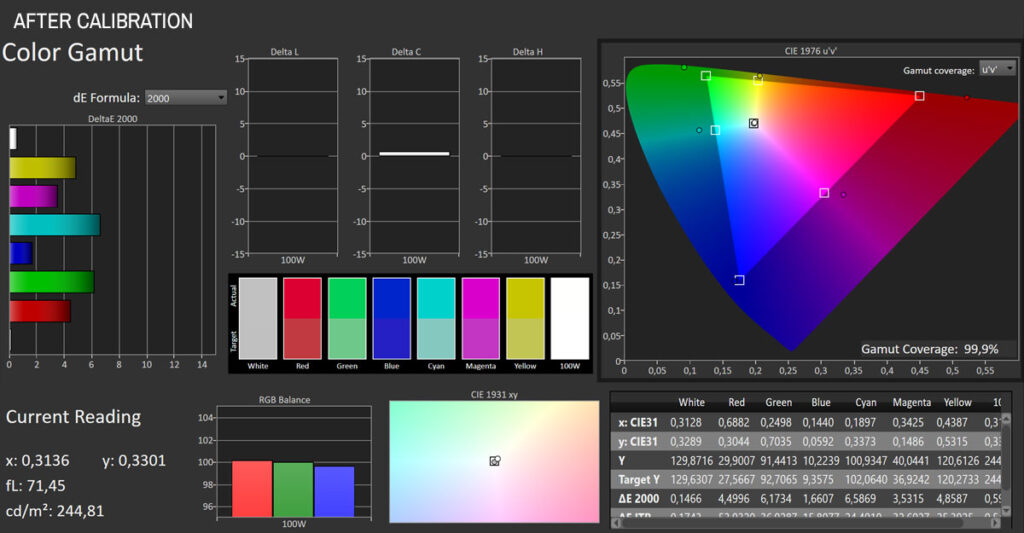The width and height of the screenshot is (1024, 533).
Task: Click the blue bar in RGB Balance chart
Action: click(334, 491)
